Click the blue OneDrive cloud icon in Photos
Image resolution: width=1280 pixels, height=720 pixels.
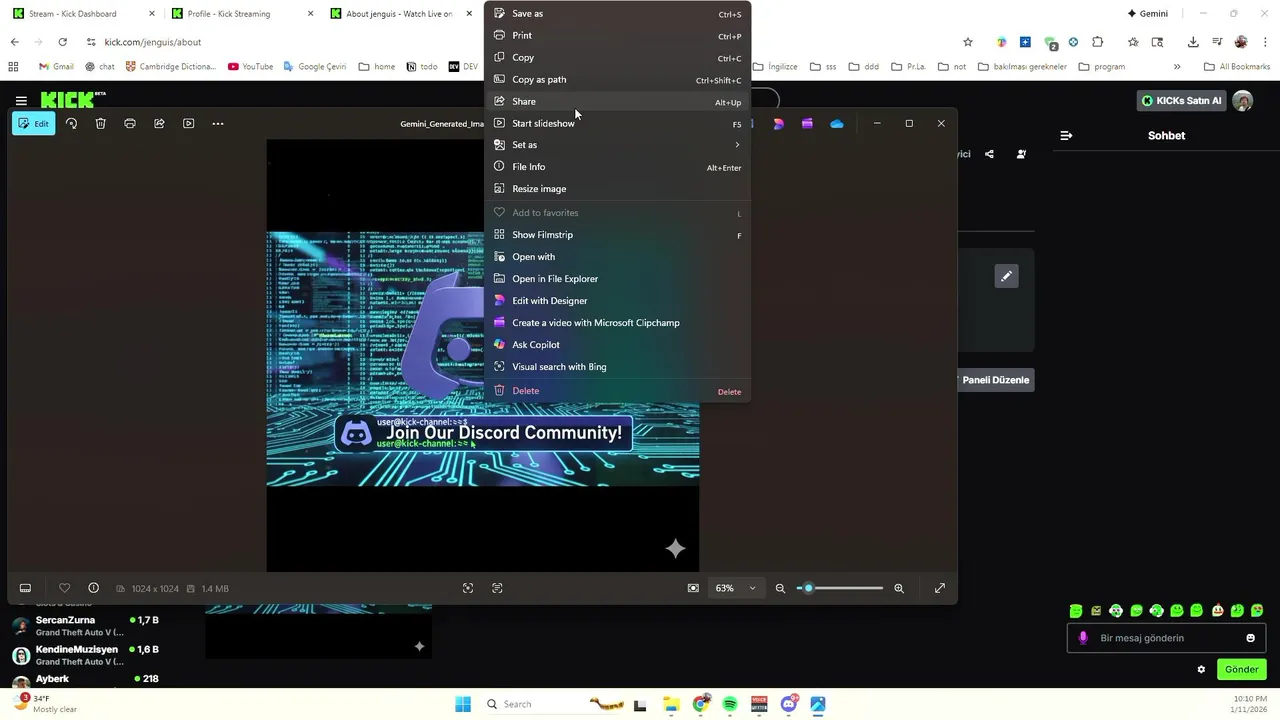pos(837,124)
